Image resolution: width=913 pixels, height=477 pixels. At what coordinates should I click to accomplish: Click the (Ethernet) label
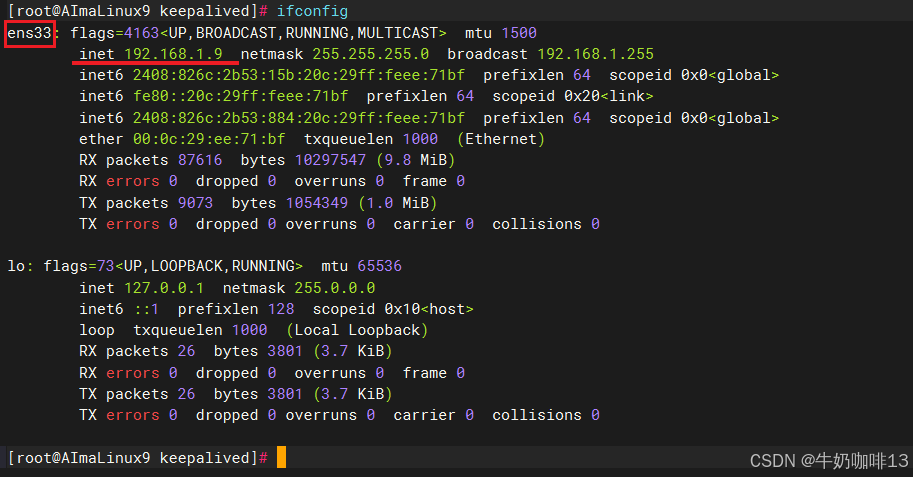tap(501, 139)
